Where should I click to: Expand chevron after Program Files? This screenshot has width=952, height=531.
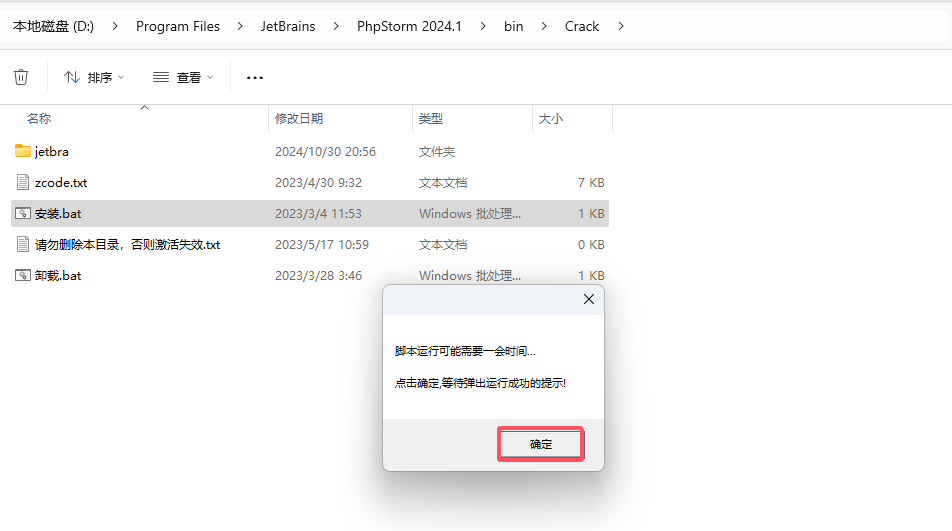pyautogui.click(x=240, y=26)
